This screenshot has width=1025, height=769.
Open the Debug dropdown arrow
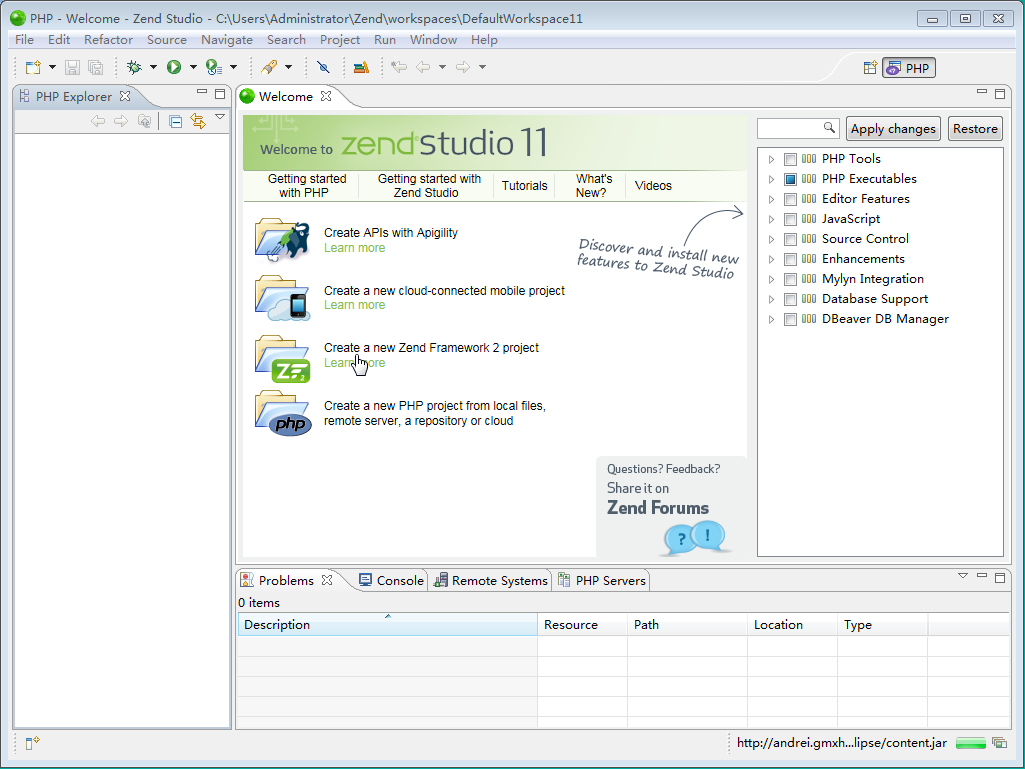153,67
